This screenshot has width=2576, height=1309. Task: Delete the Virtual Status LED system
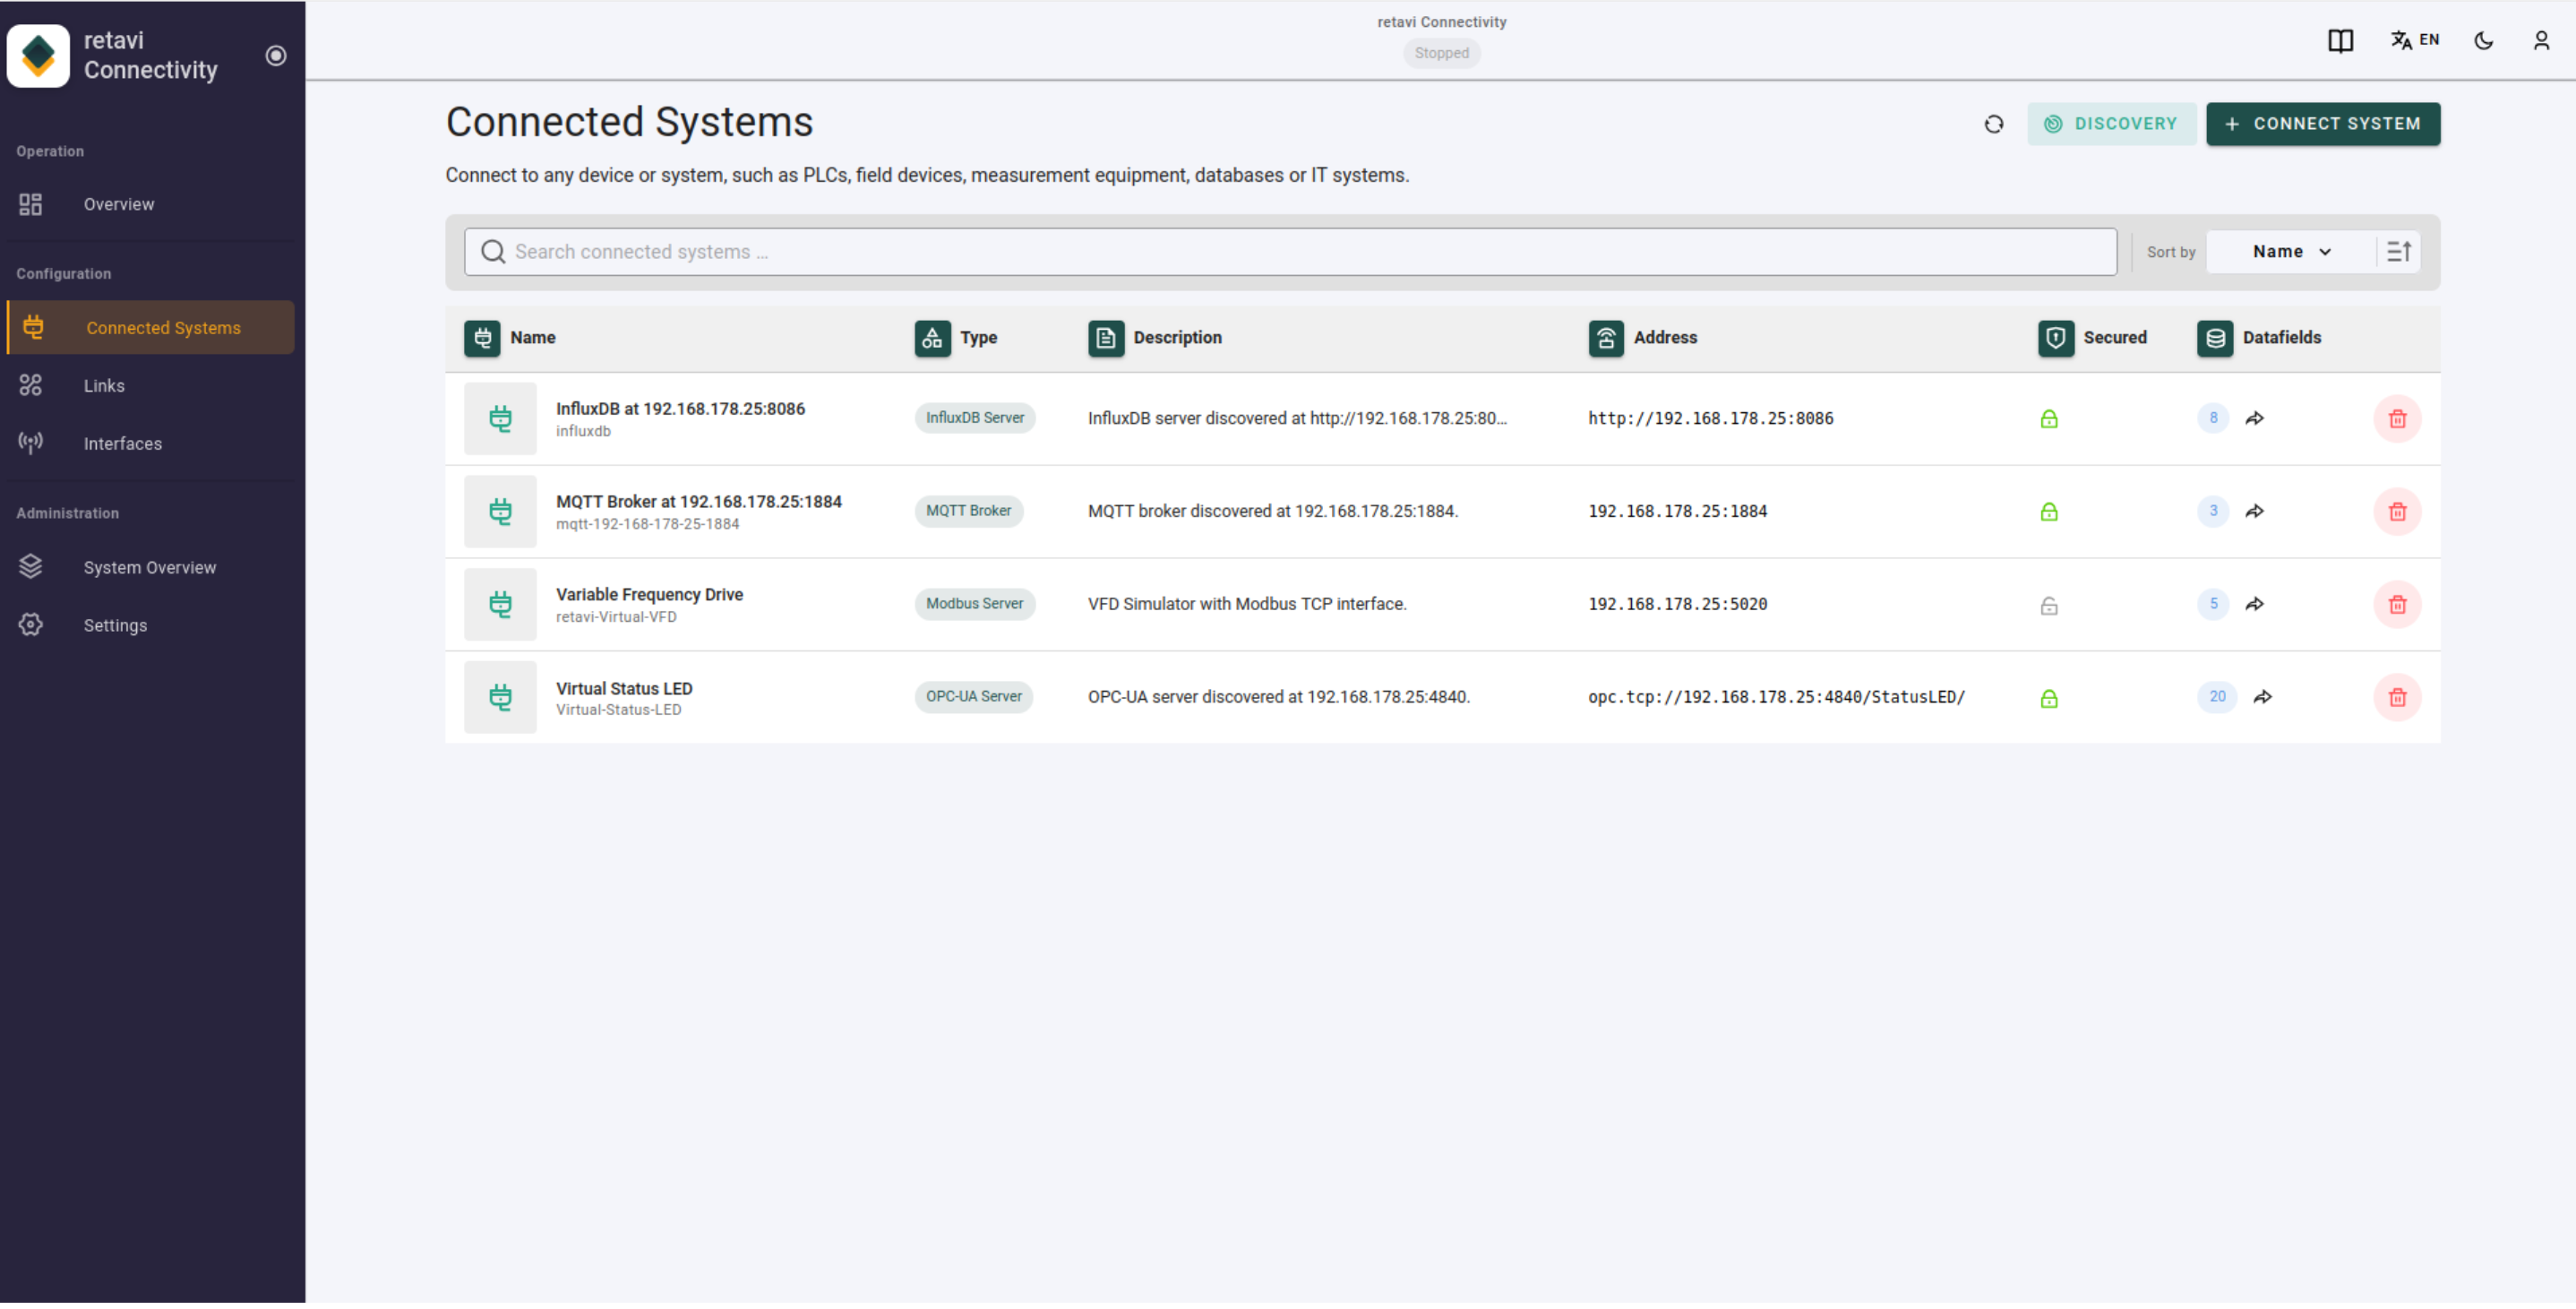pyautogui.click(x=2397, y=698)
